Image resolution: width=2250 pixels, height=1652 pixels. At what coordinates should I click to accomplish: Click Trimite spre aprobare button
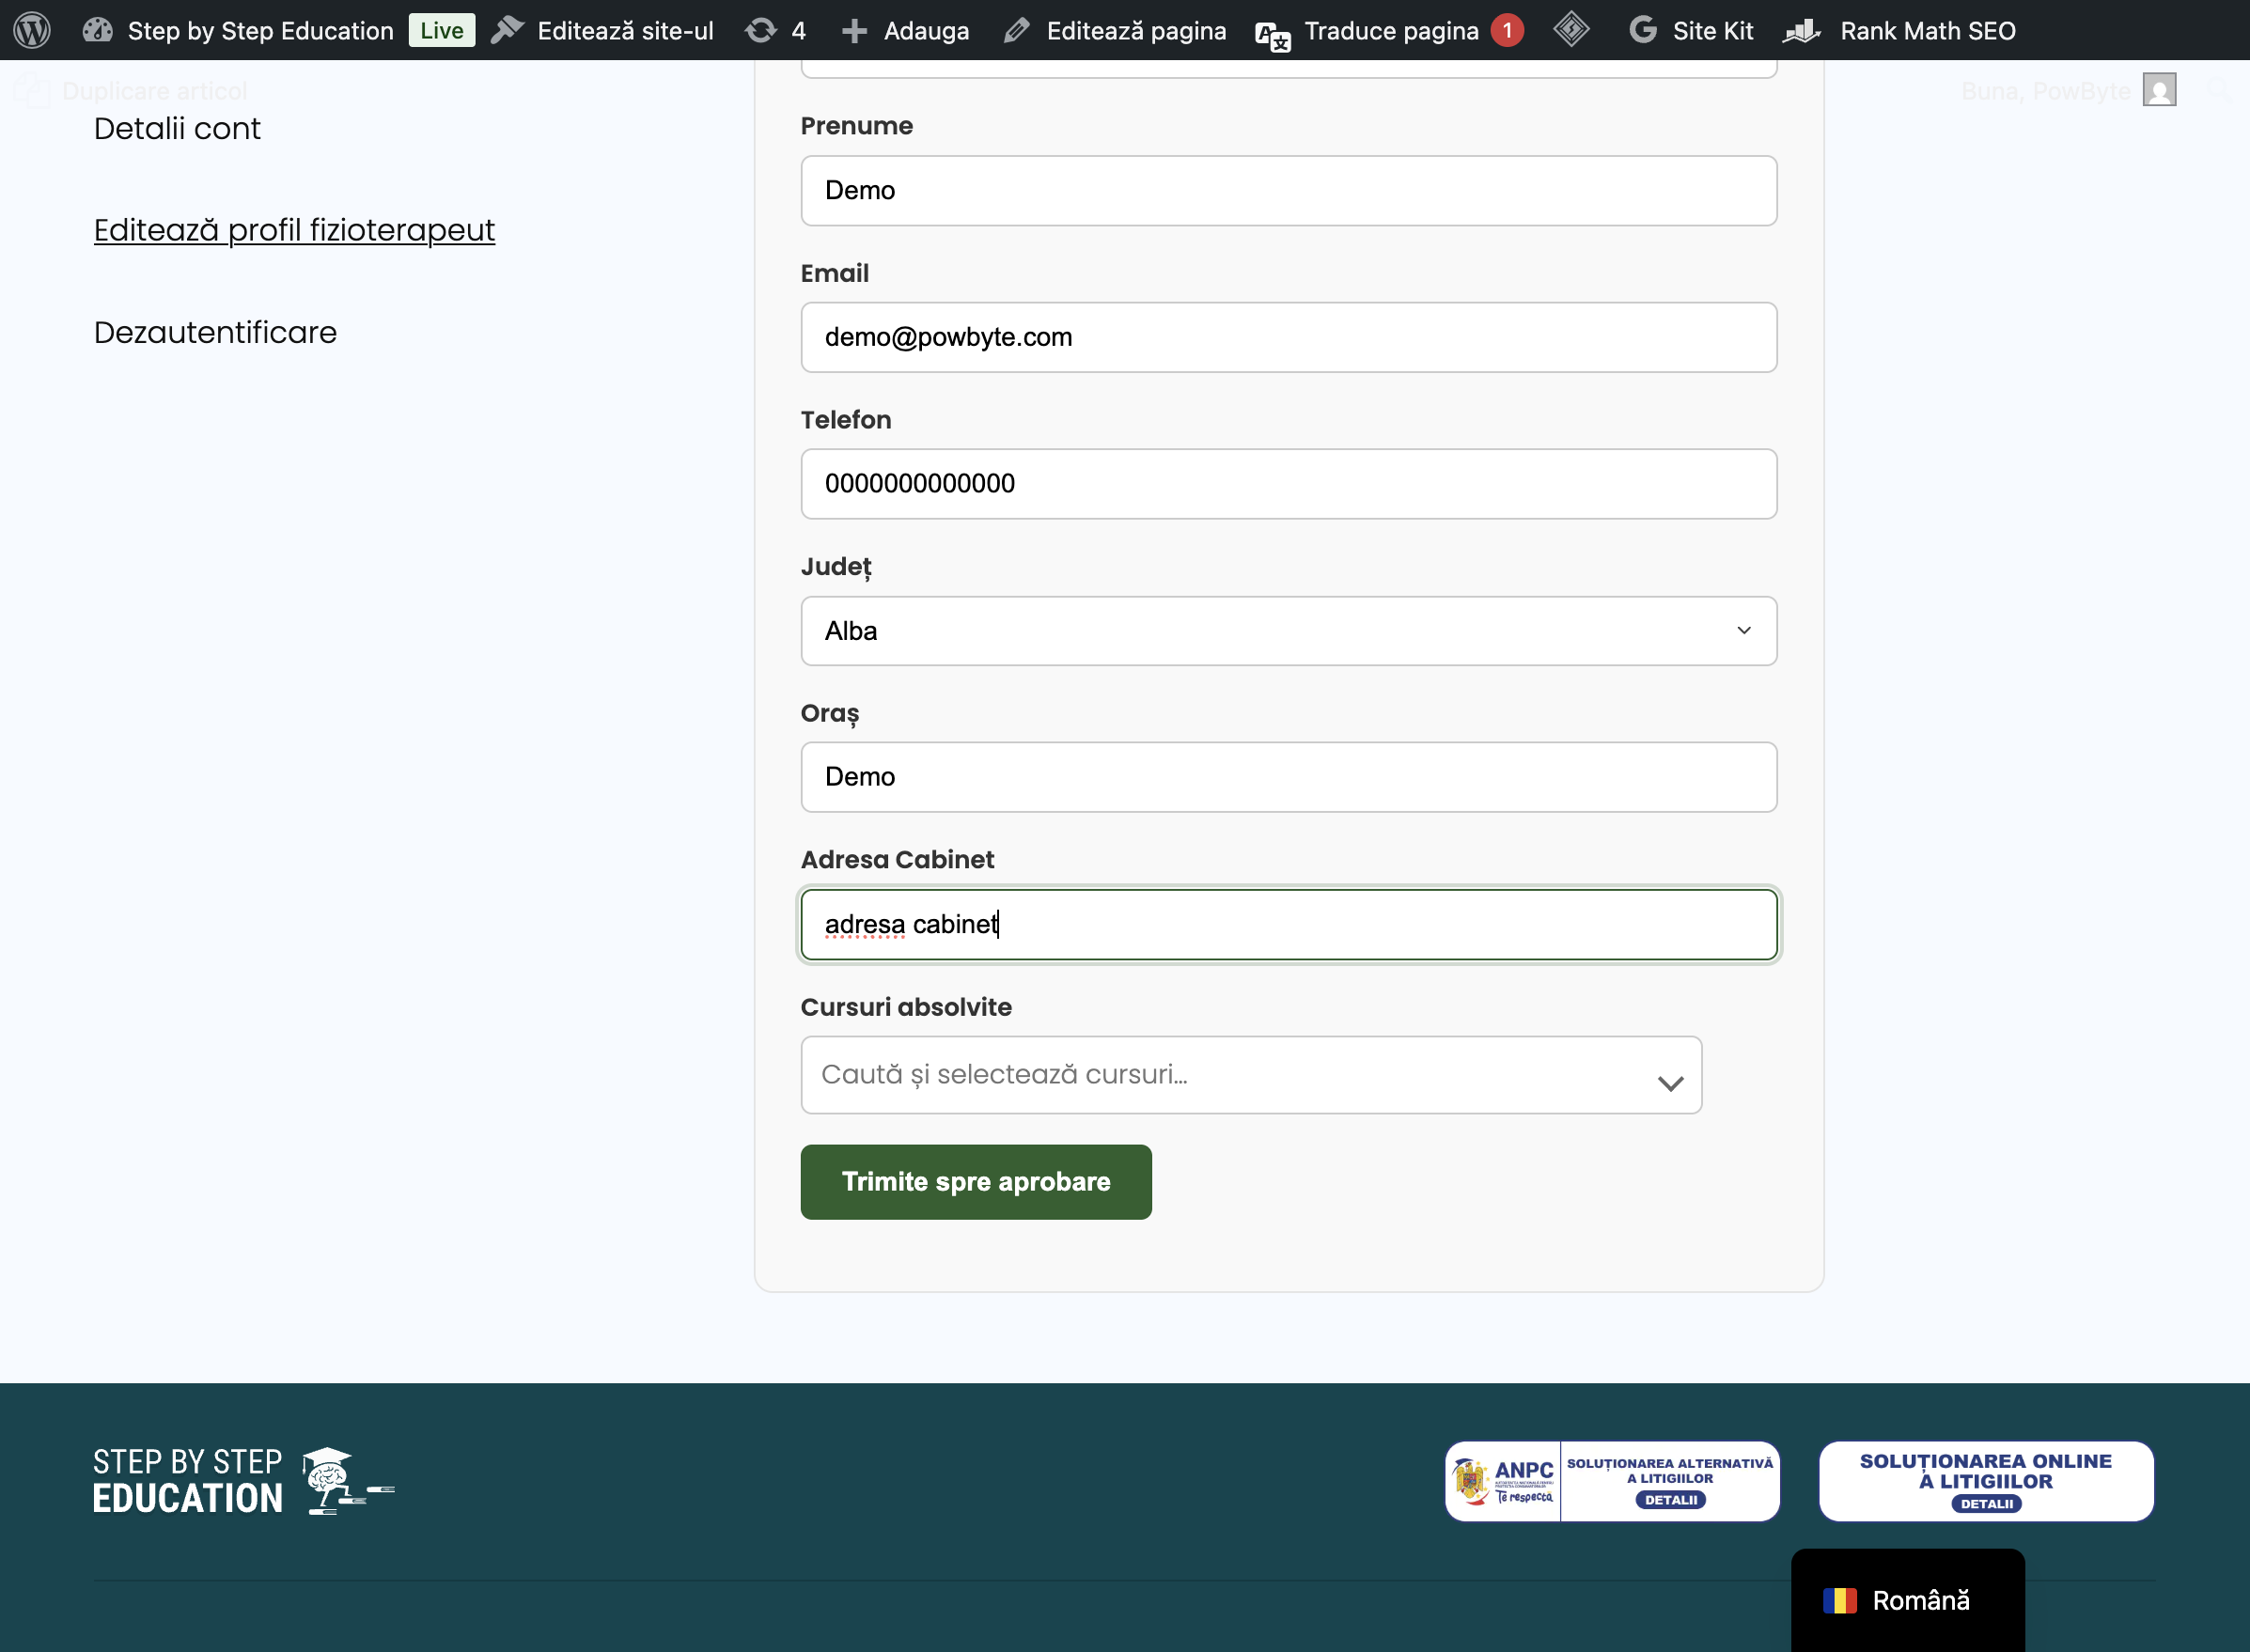pyautogui.click(x=976, y=1182)
